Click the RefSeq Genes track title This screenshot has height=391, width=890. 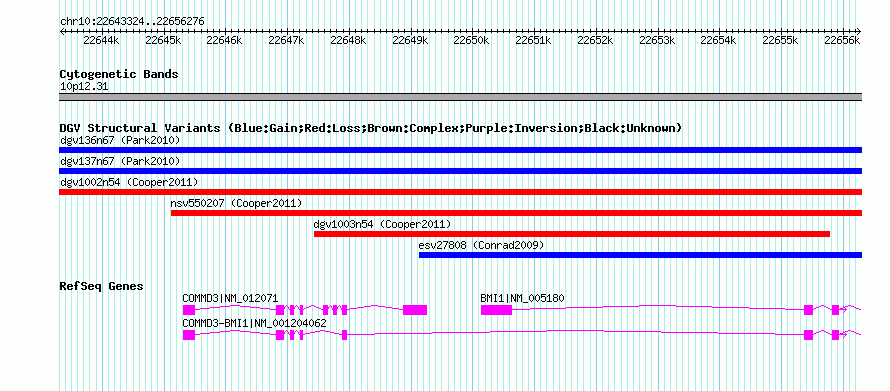click(102, 286)
